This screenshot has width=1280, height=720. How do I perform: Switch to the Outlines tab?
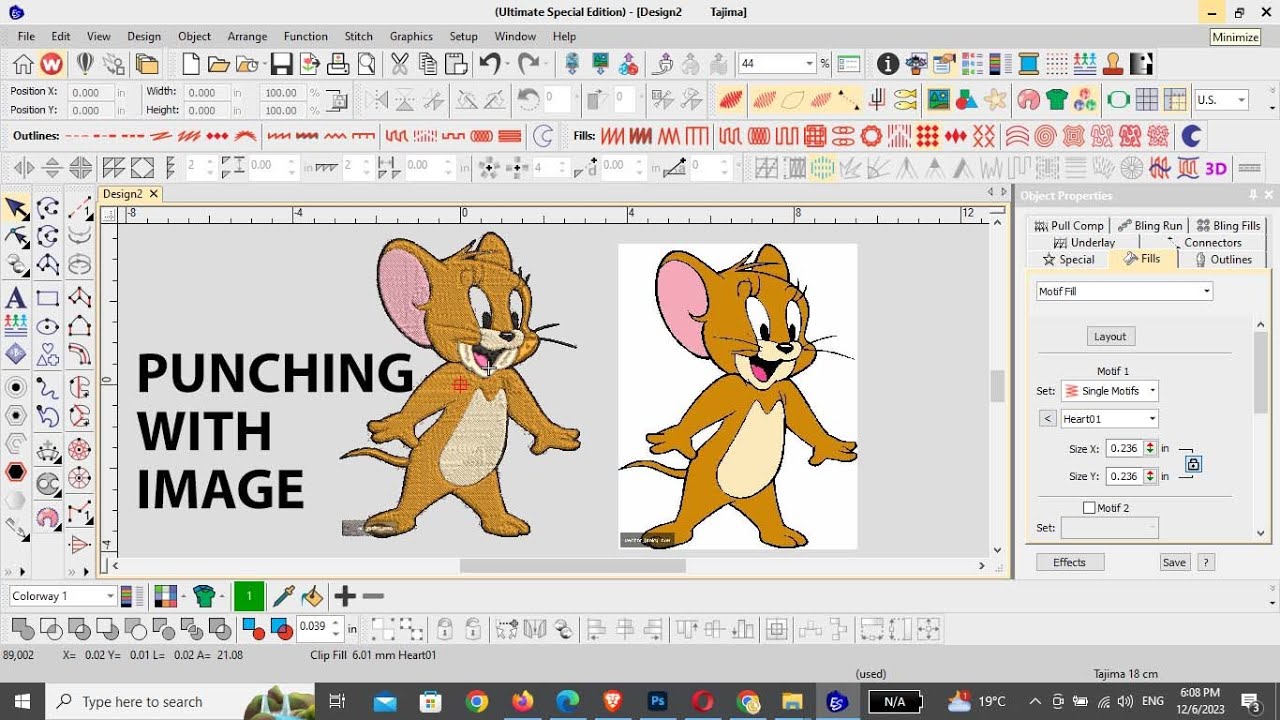tap(1222, 259)
